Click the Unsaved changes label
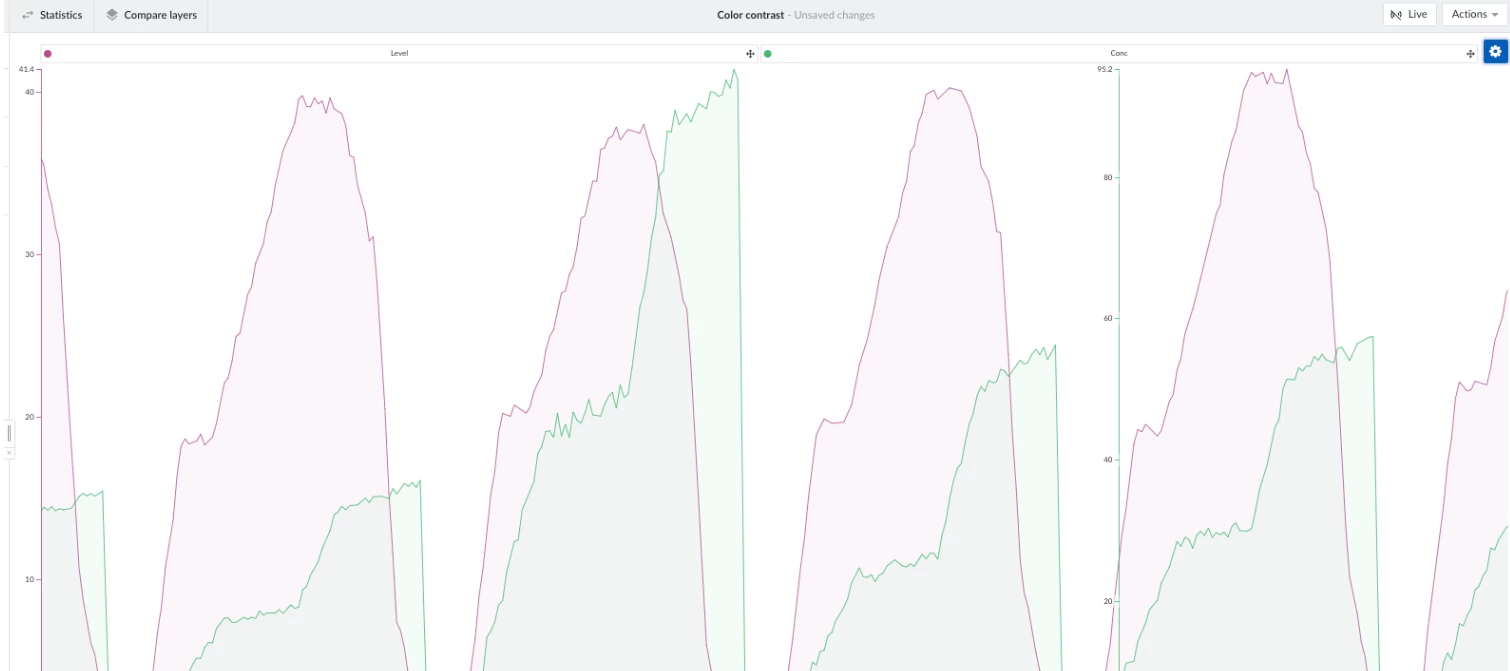The image size is (1510, 671). [834, 14]
